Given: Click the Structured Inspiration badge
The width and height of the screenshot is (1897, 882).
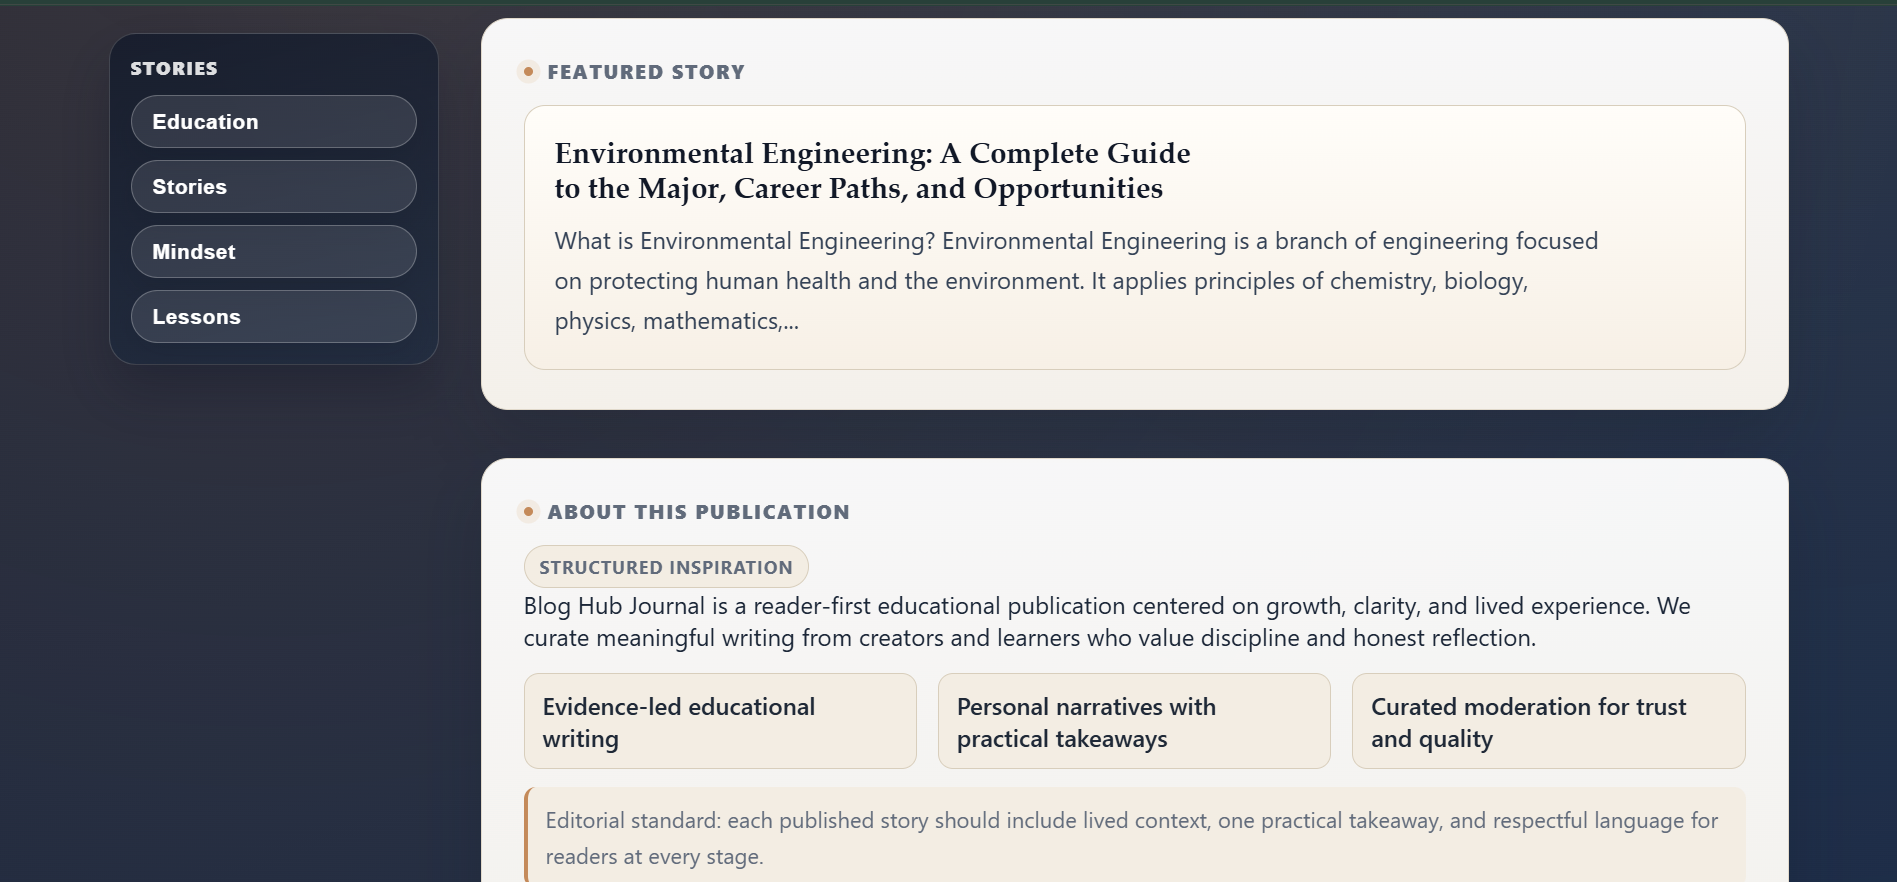Looking at the screenshot, I should click(666, 567).
